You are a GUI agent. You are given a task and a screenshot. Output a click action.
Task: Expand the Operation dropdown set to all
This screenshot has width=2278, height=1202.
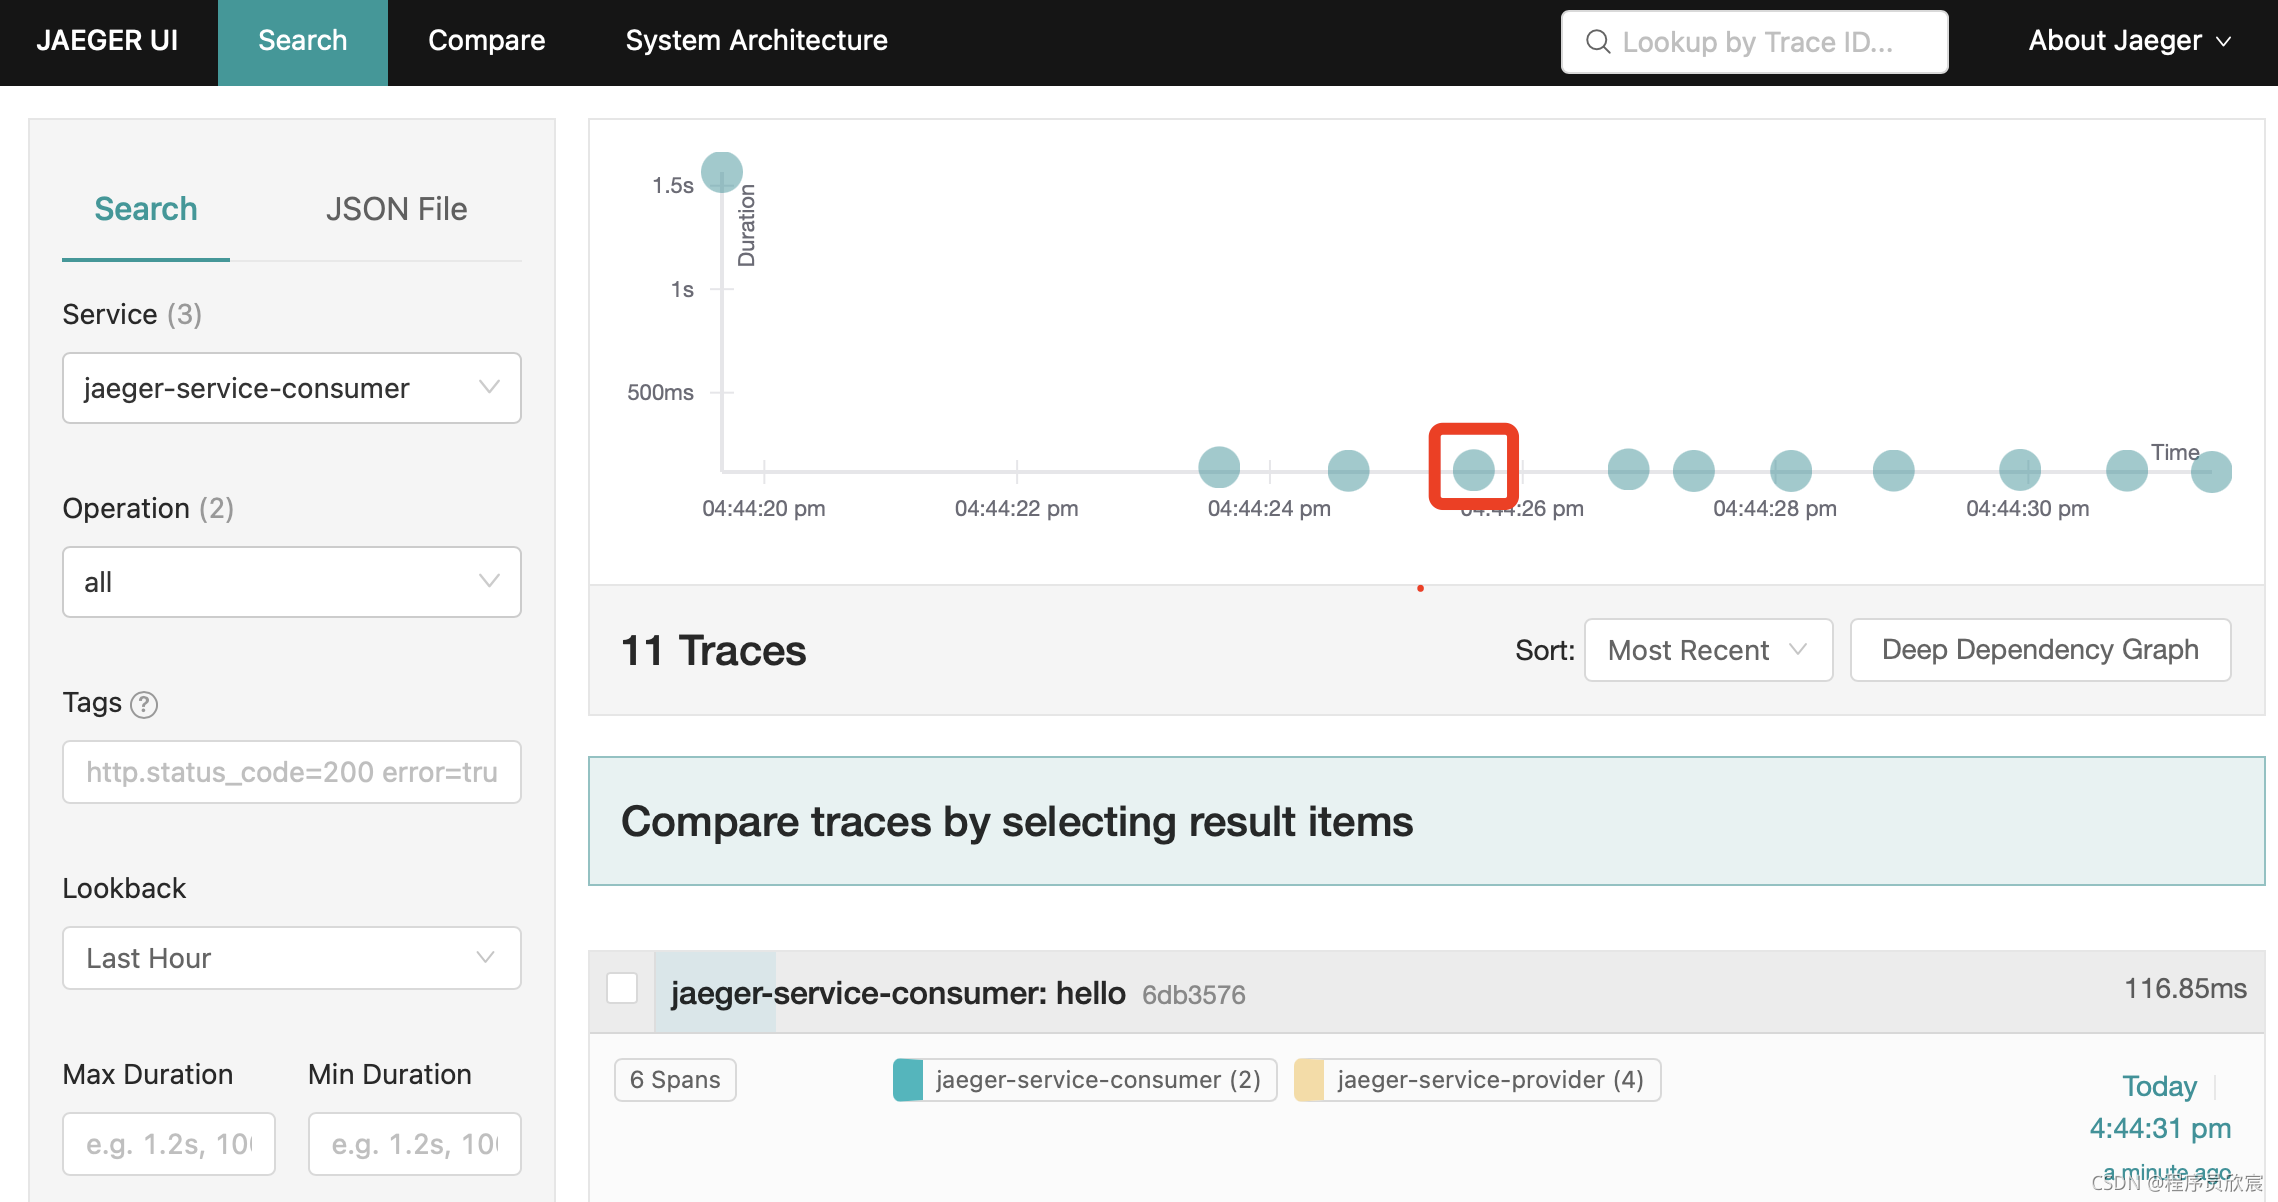pos(291,582)
